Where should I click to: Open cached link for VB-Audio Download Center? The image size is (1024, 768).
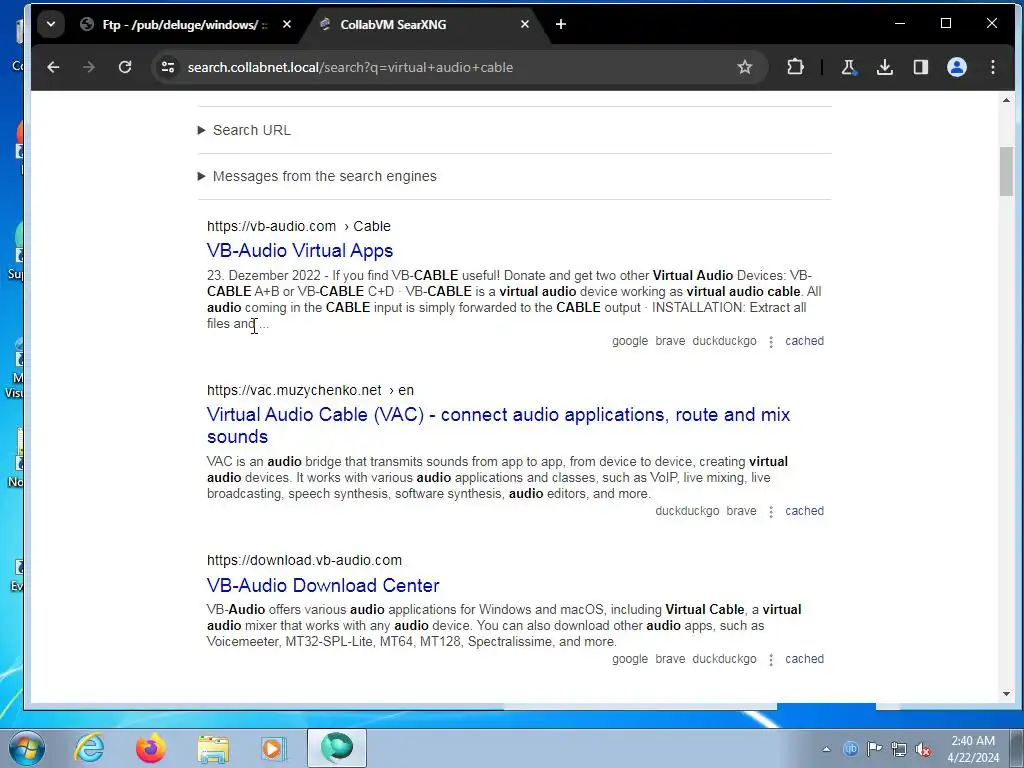[x=804, y=659]
